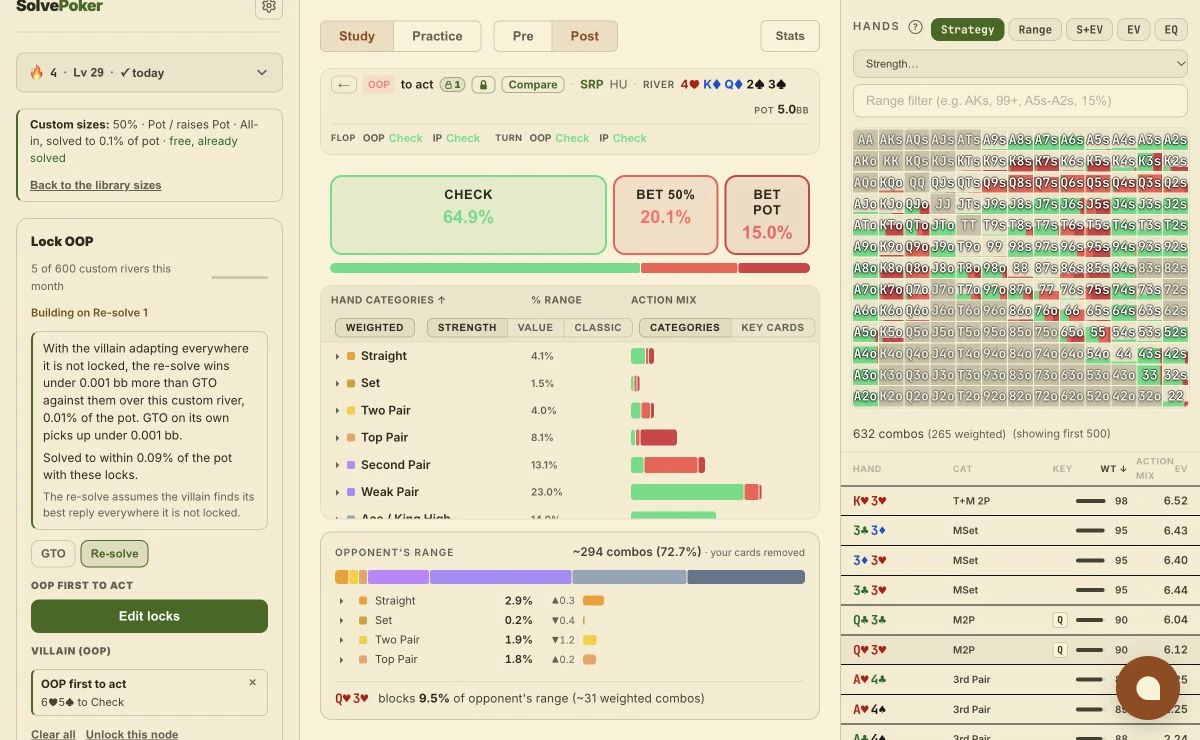Toggle the padlock button before Compare
This screenshot has height=740, width=1200.
[483, 85]
